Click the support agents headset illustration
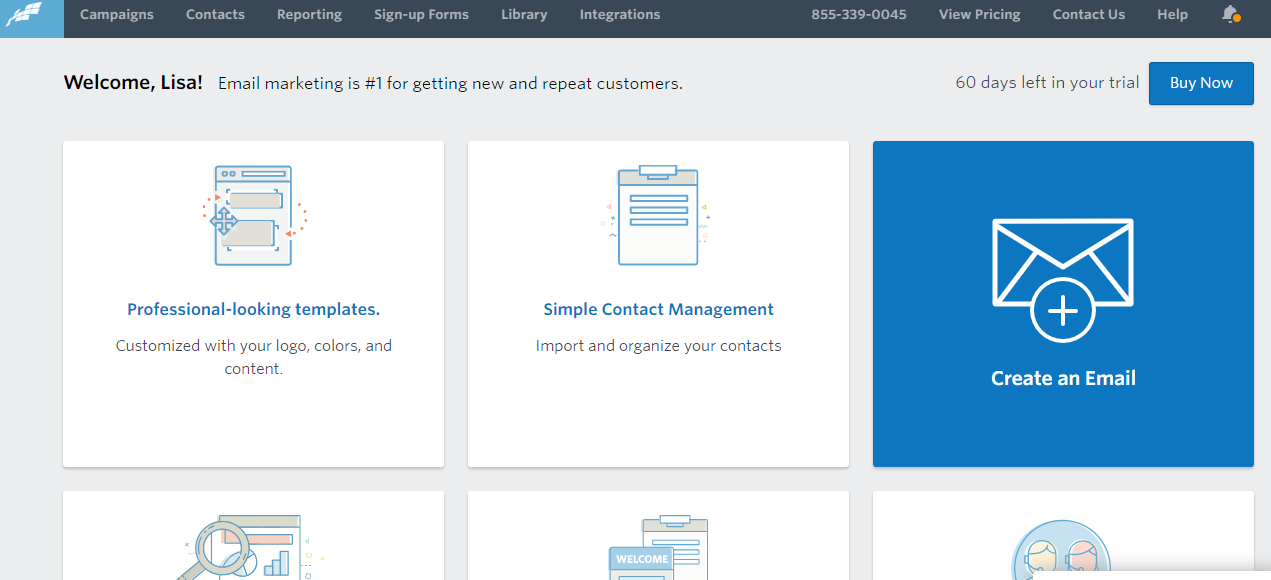1271x580 pixels. 1061,550
